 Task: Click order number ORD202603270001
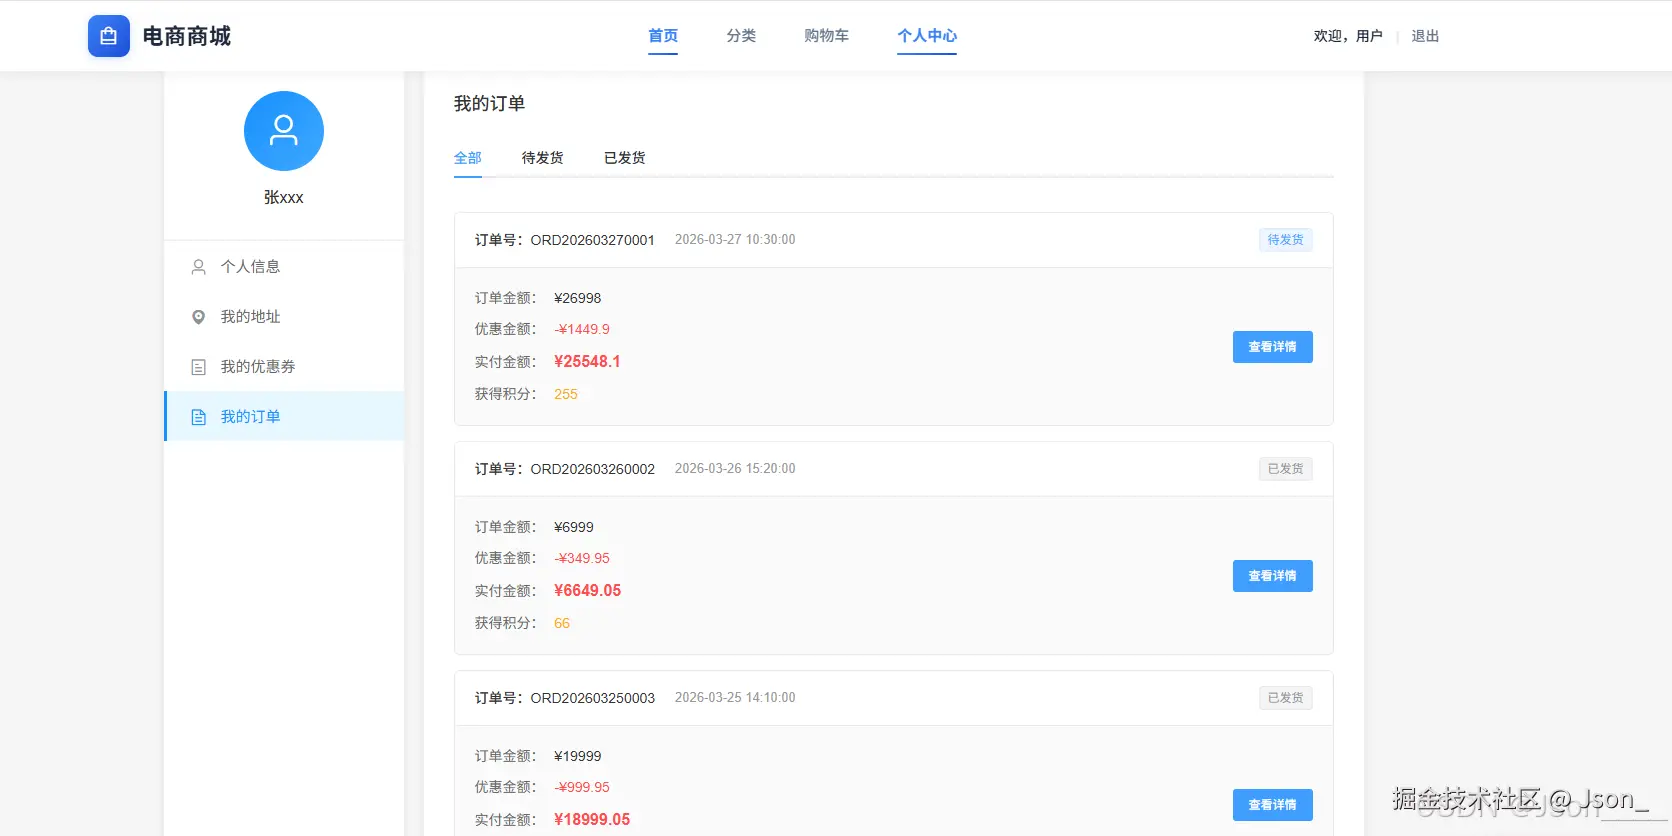(x=593, y=240)
